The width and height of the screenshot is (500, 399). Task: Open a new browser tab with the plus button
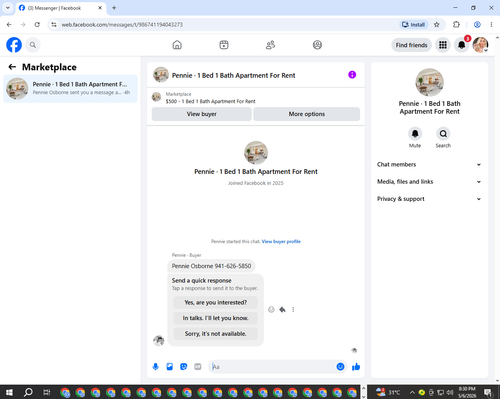click(114, 8)
